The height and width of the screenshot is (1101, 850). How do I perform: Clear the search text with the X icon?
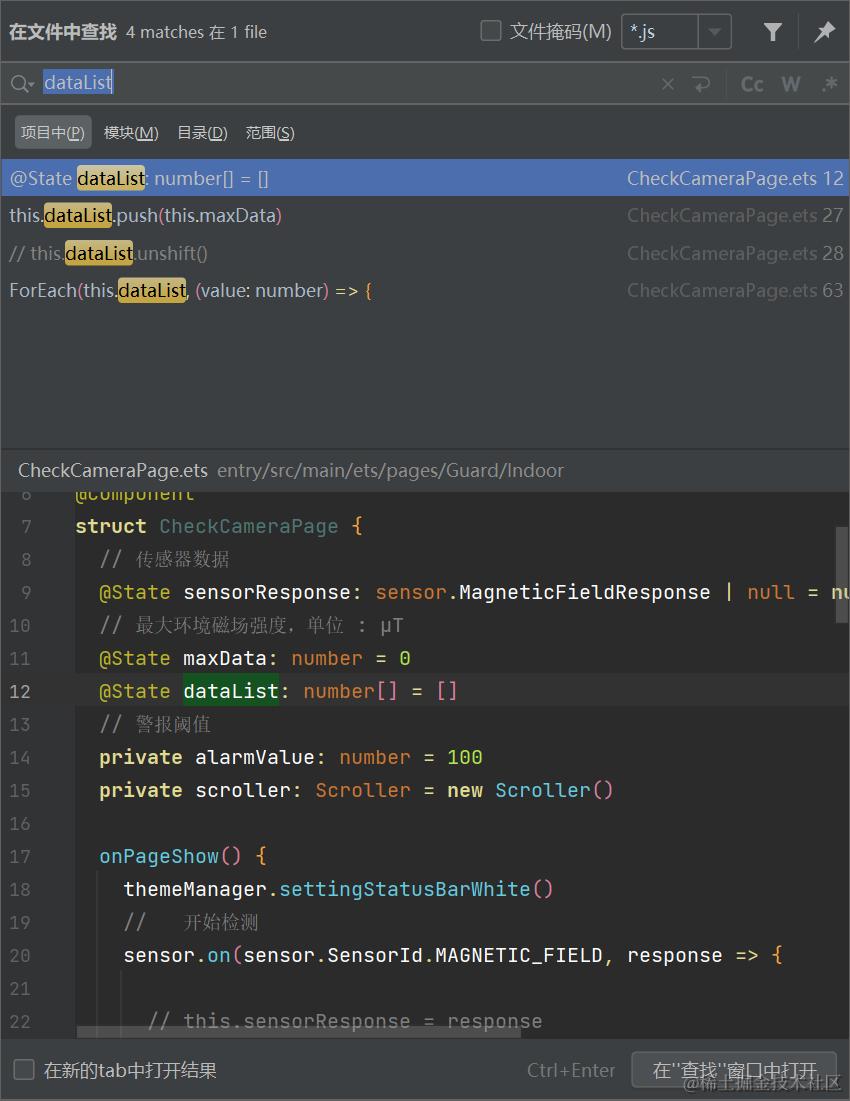coord(668,84)
